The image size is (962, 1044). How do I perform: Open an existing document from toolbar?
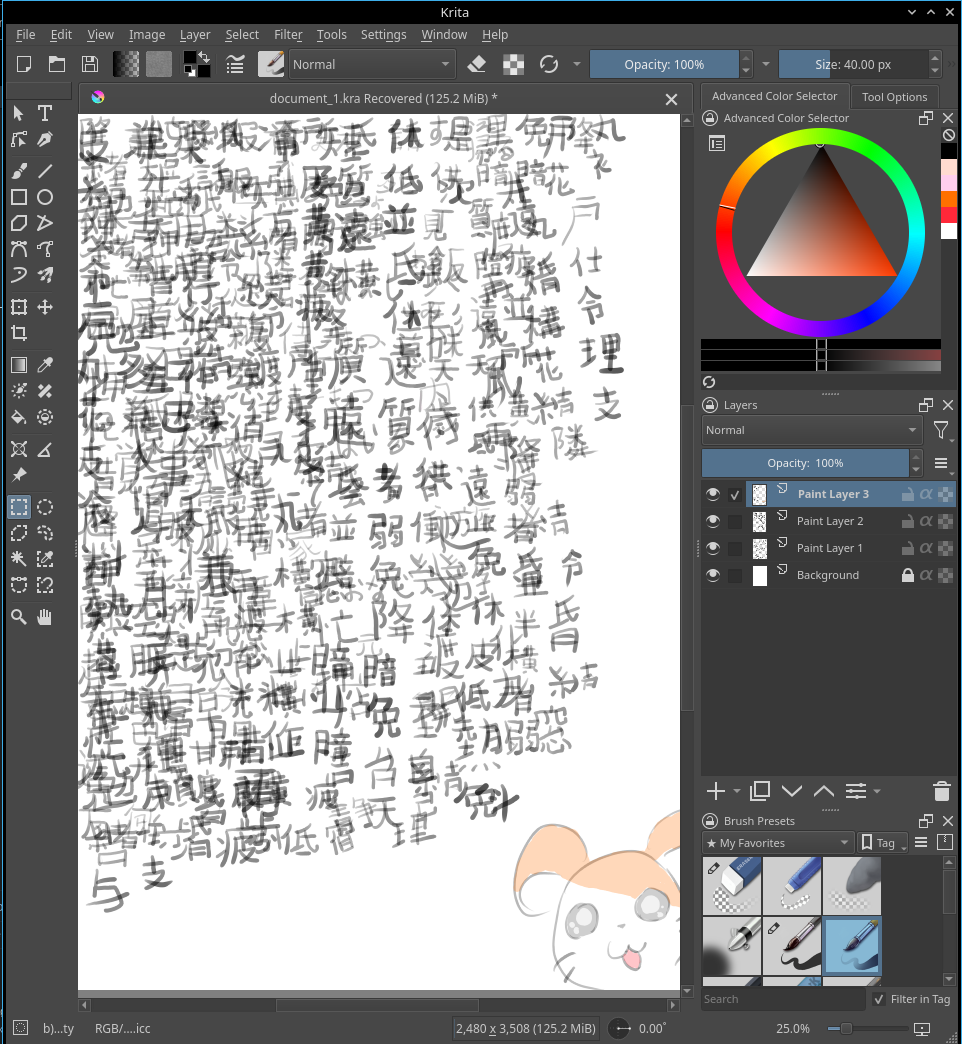tap(57, 64)
